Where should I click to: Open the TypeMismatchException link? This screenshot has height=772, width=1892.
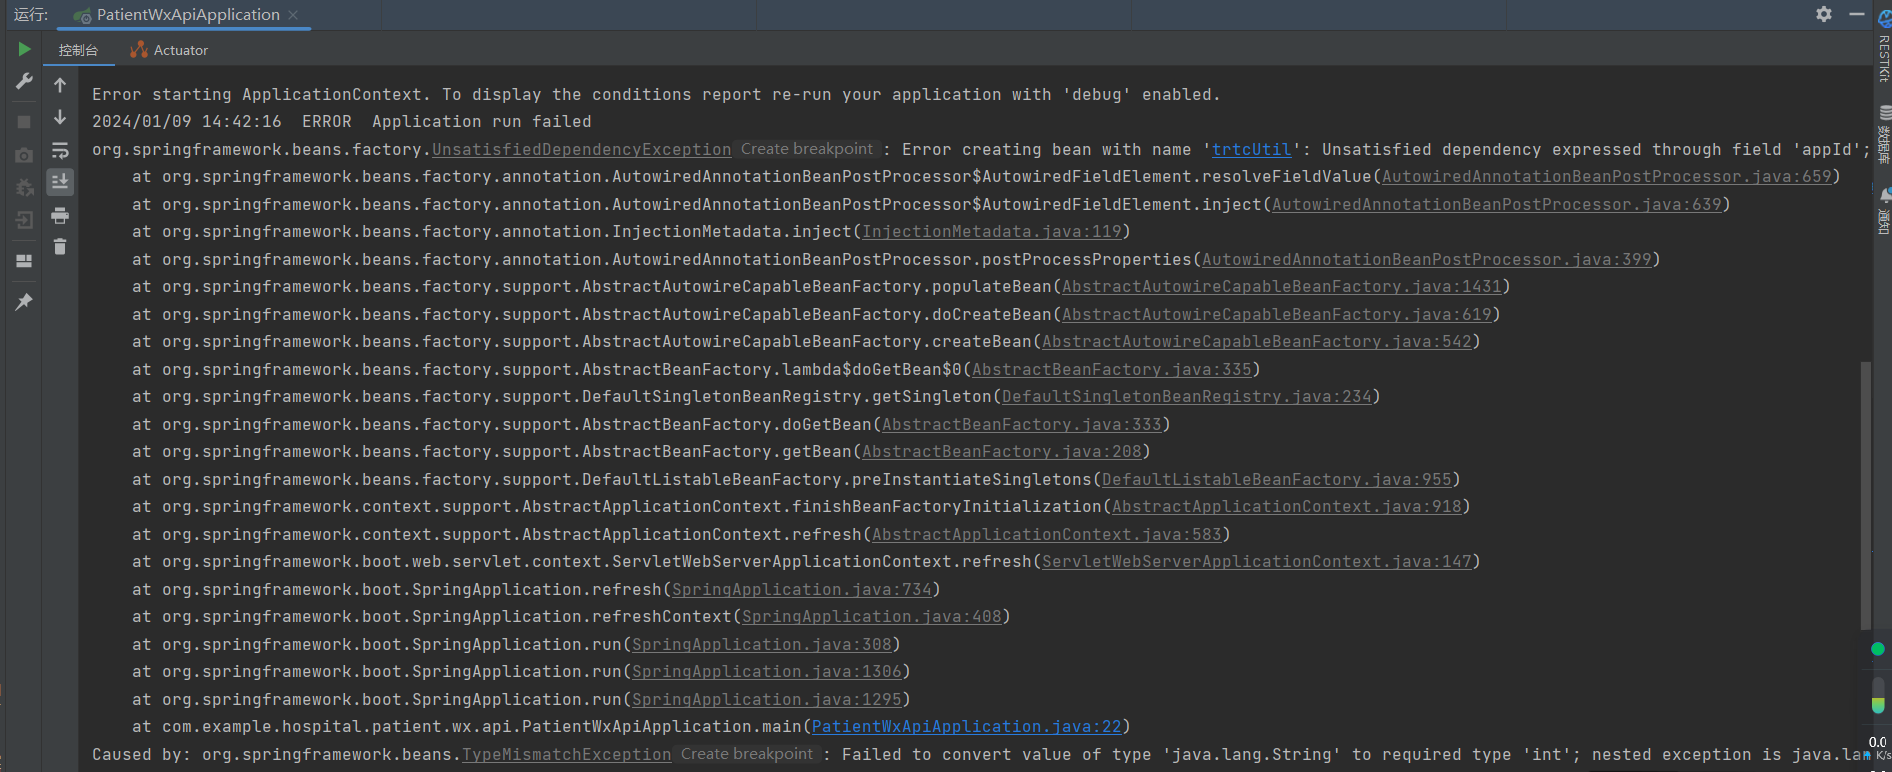pyautogui.click(x=567, y=754)
